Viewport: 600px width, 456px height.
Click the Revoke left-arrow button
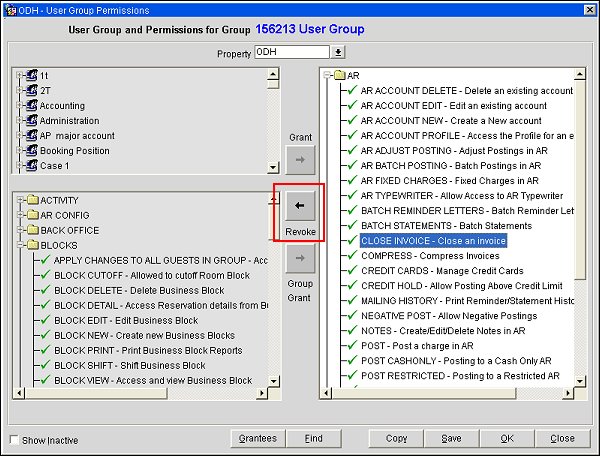pyautogui.click(x=300, y=207)
